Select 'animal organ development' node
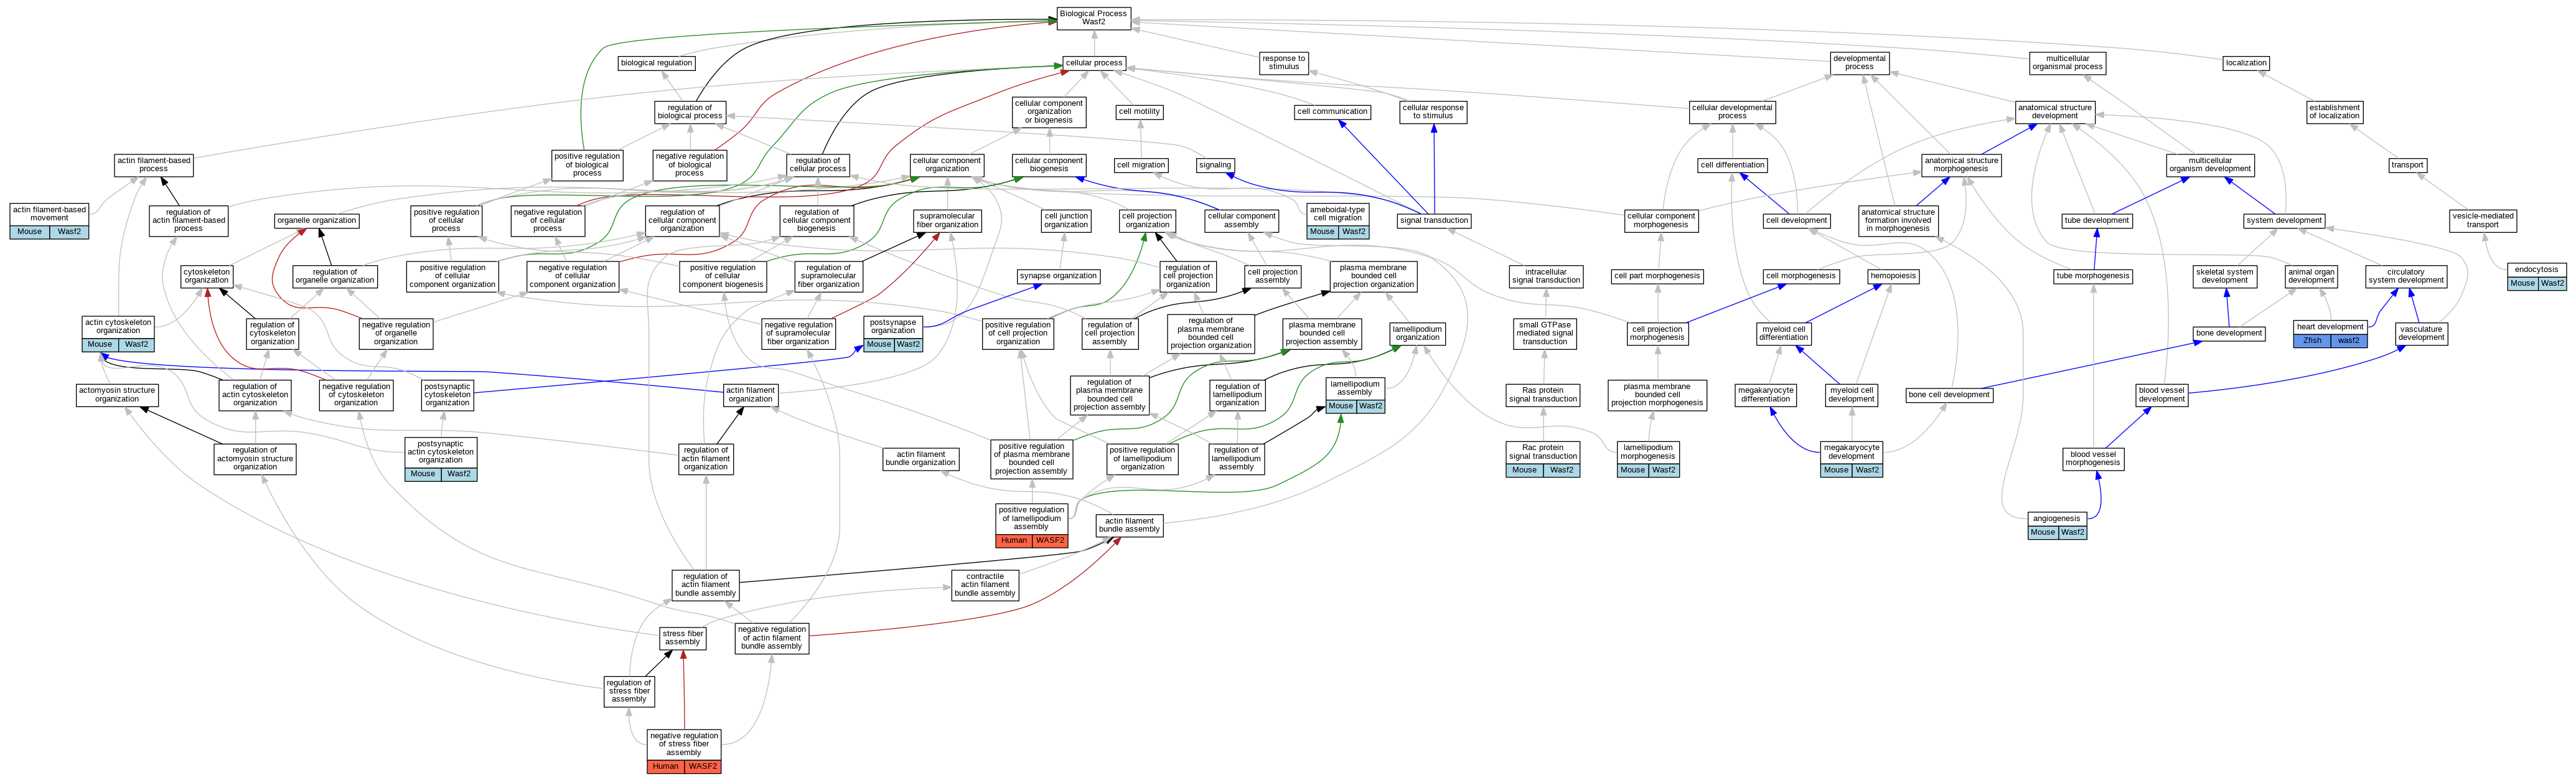The image size is (2576, 780). (2311, 276)
